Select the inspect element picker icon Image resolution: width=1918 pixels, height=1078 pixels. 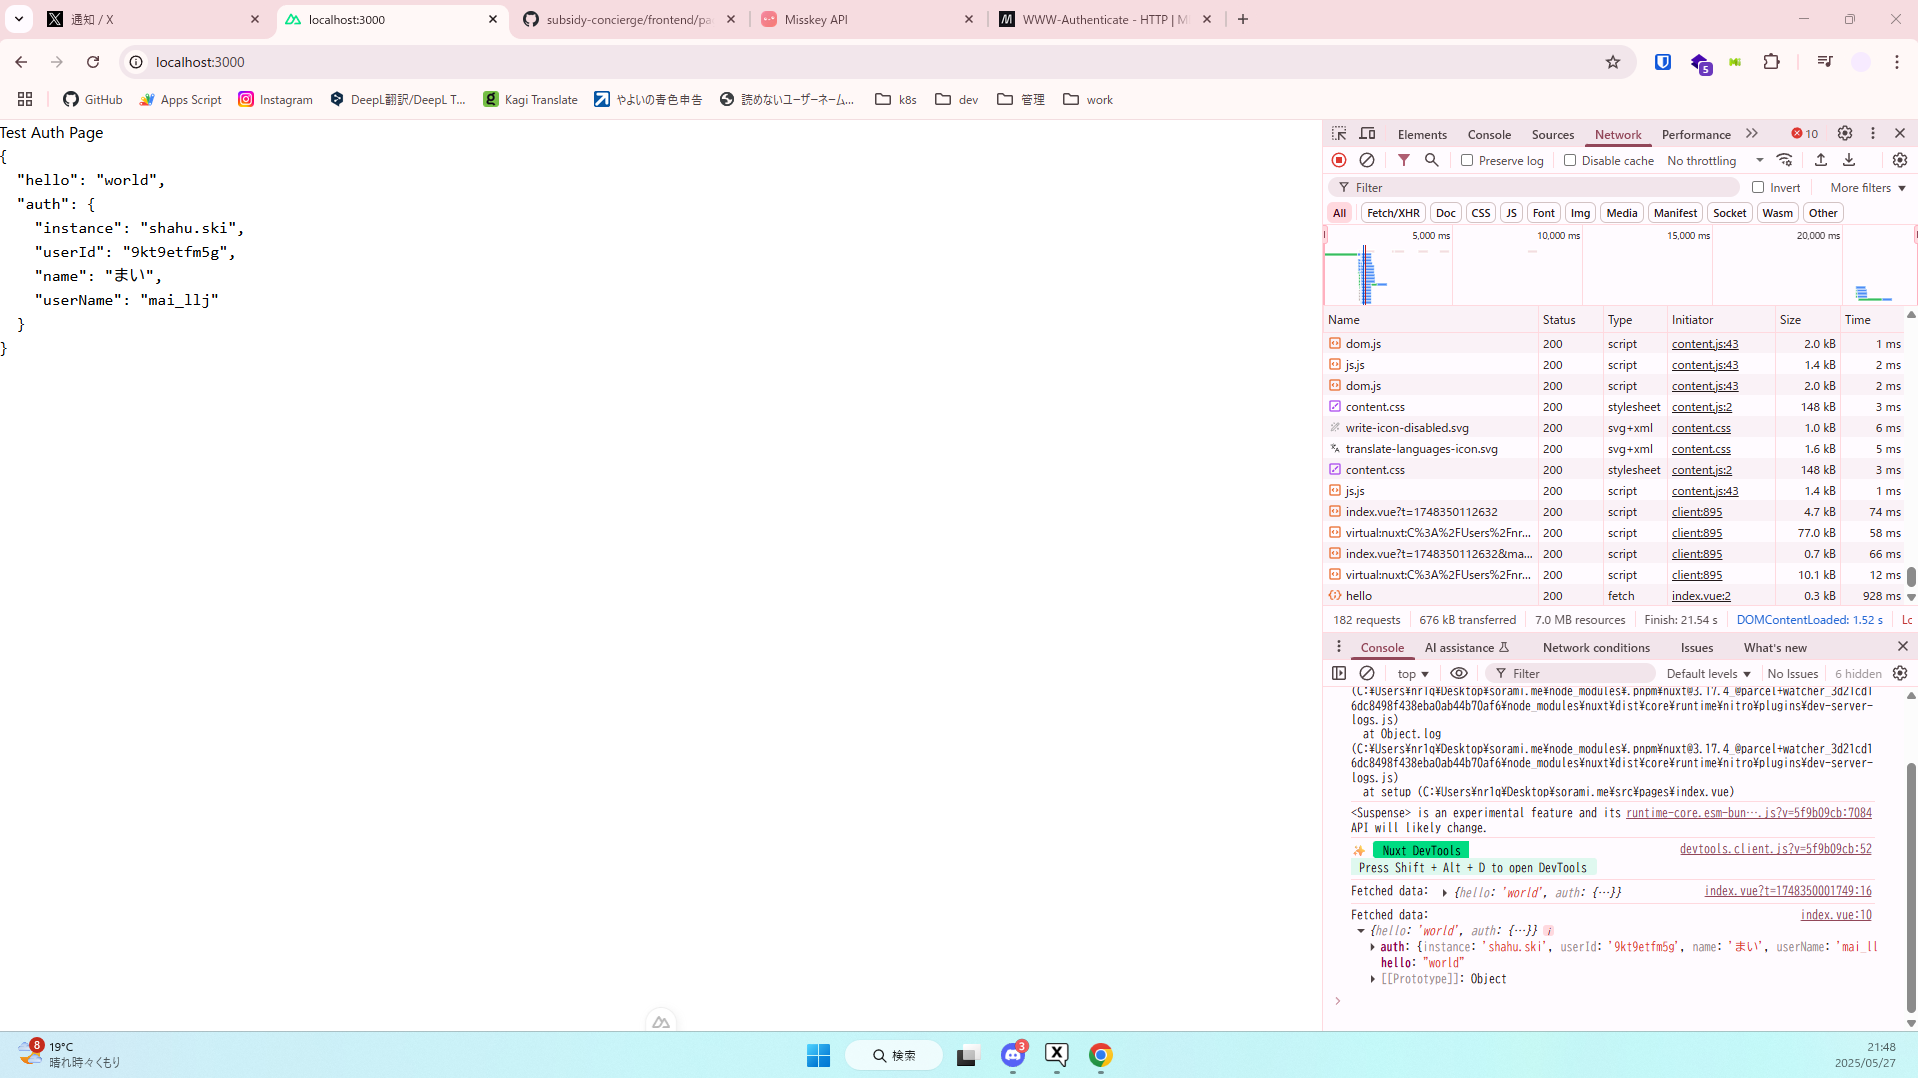(1339, 134)
